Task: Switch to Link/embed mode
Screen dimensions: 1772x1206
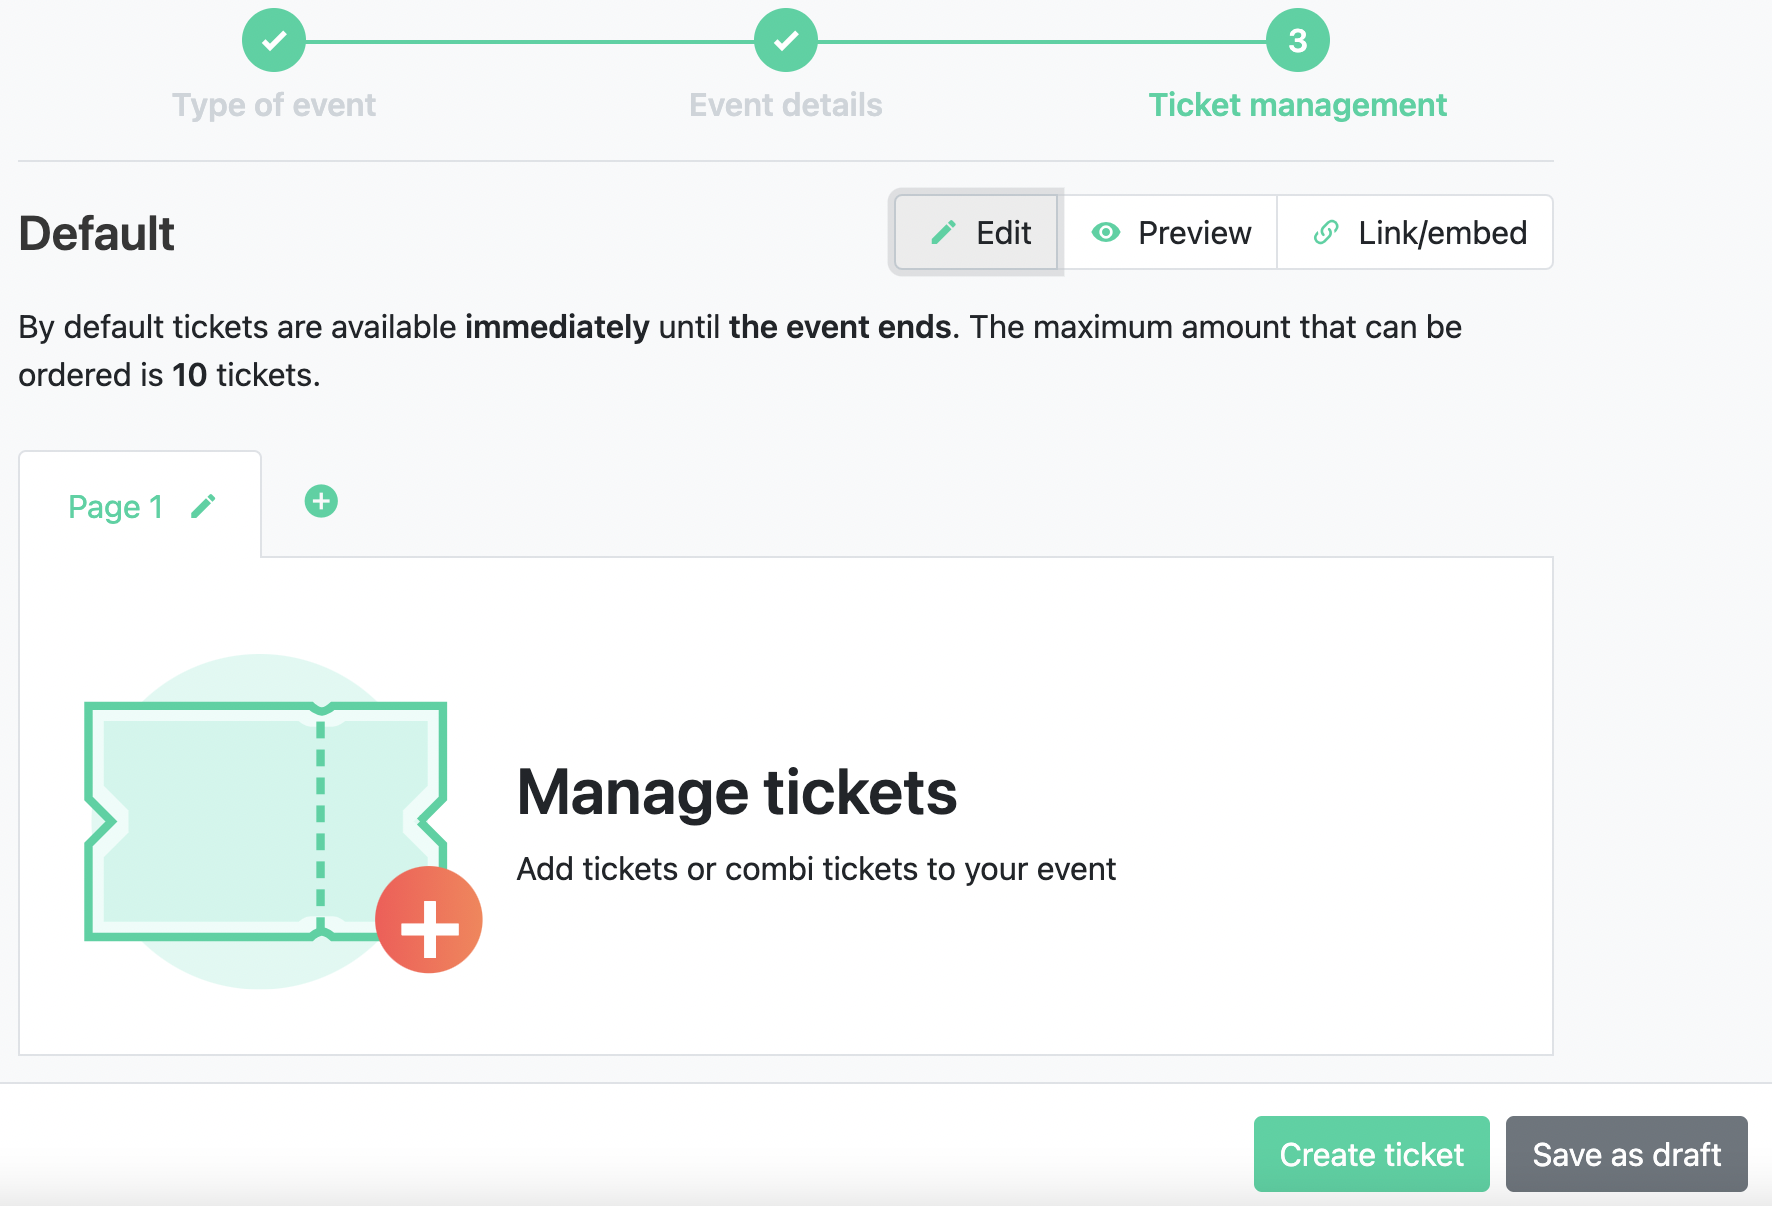Action: pyautogui.click(x=1416, y=233)
